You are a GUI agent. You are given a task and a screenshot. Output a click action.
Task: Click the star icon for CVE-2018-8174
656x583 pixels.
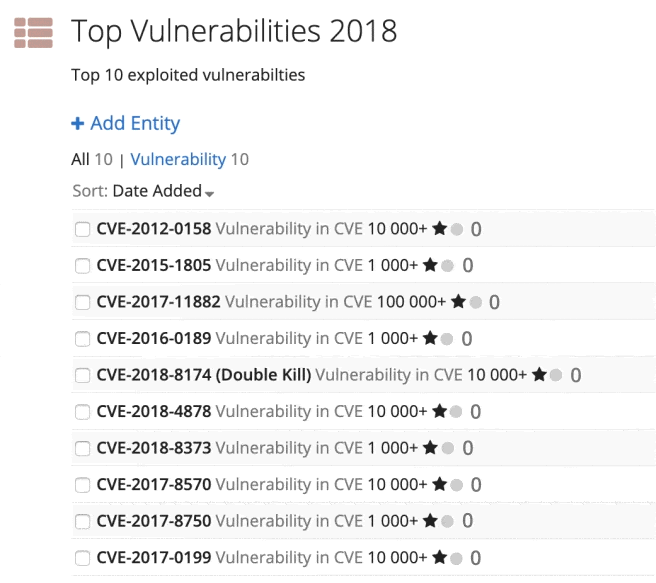[539, 375]
